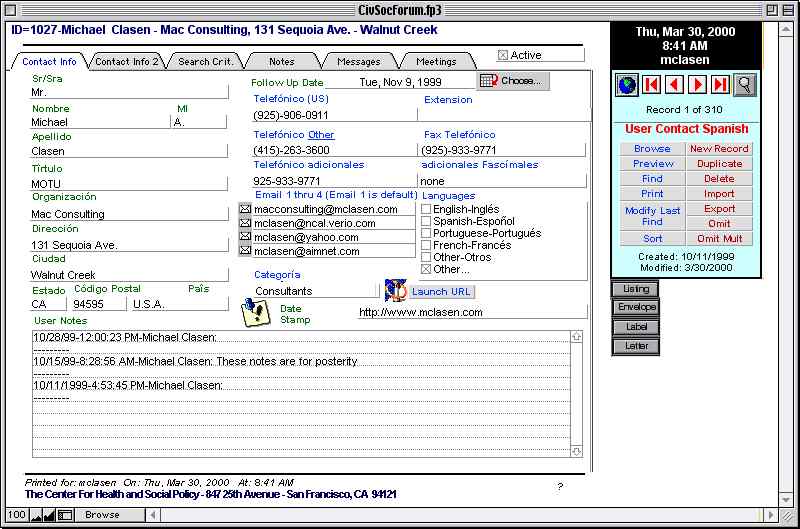Click the Export button
This screenshot has width=800, height=529.
click(719, 209)
